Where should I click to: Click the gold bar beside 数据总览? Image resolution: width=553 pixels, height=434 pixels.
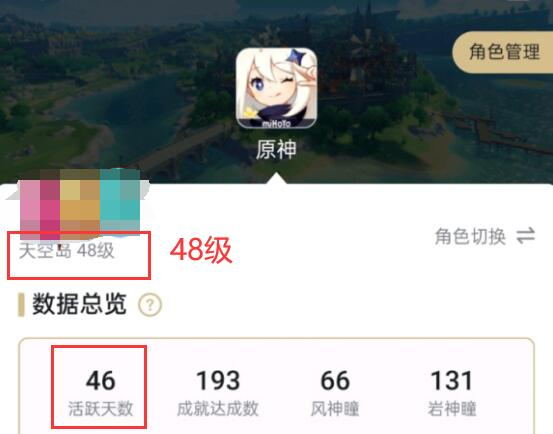coord(21,305)
